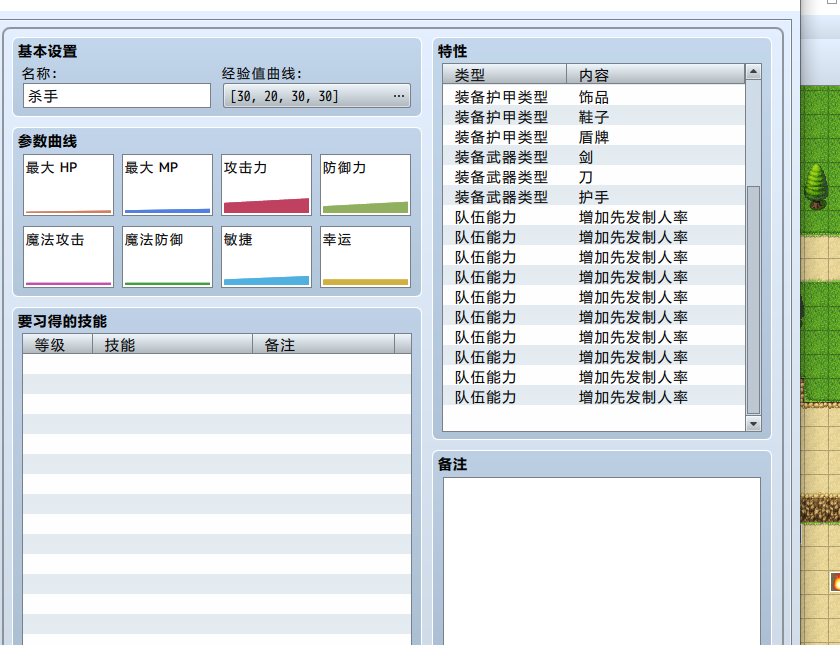Click the 内容 column header in 特性
Image resolution: width=840 pixels, height=645 pixels.
point(656,74)
